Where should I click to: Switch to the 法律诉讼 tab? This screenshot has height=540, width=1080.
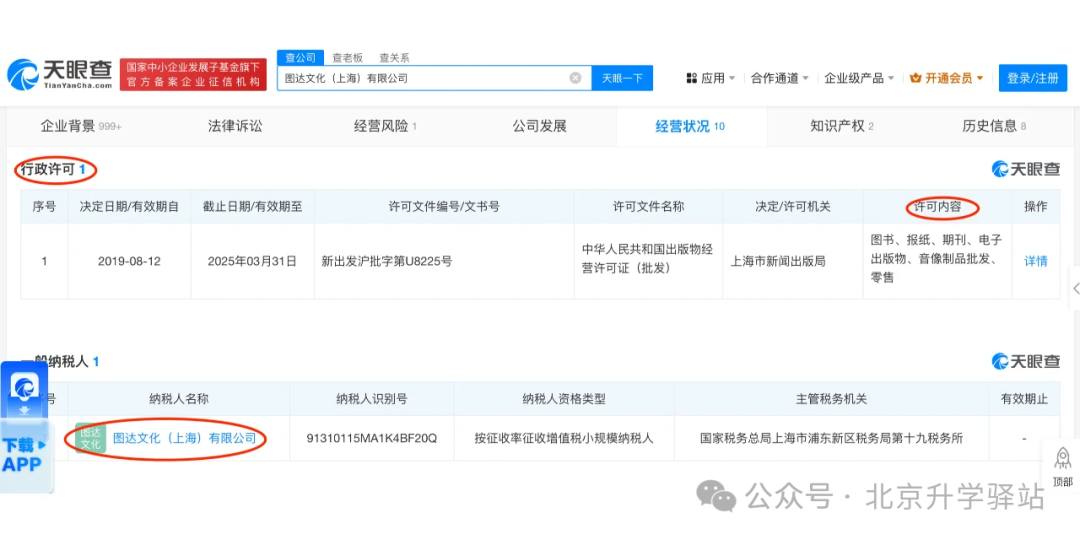click(235, 126)
